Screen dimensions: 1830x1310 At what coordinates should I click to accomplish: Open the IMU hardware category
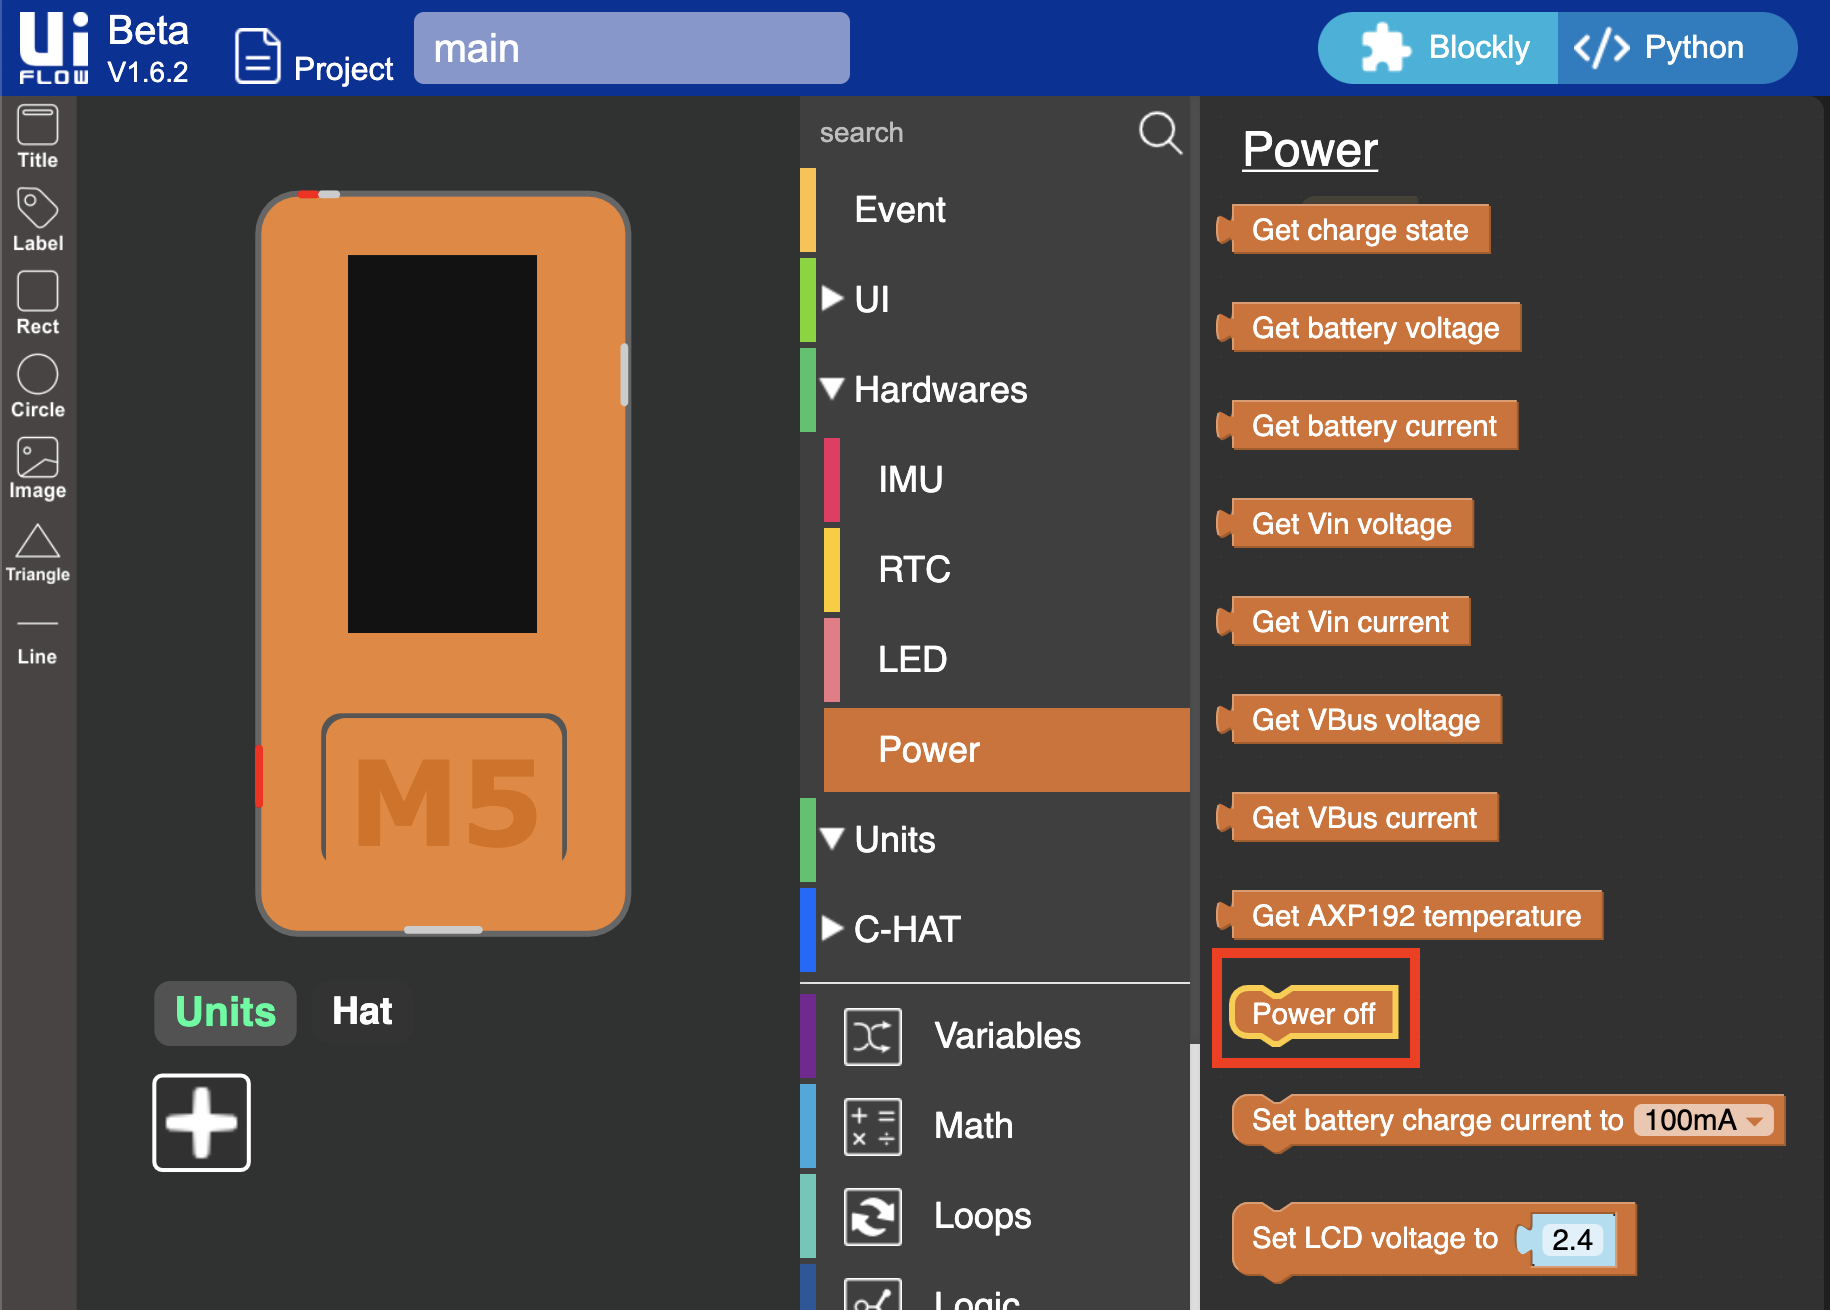coord(910,479)
